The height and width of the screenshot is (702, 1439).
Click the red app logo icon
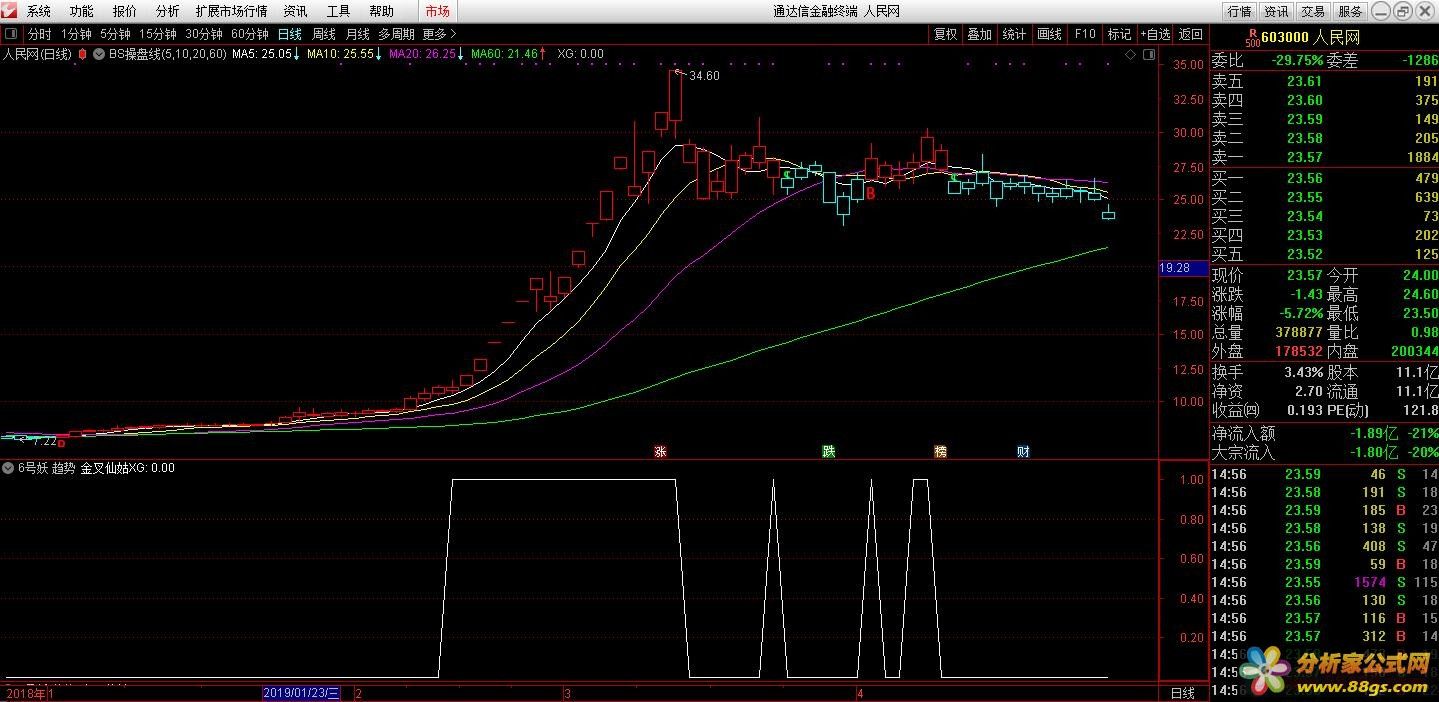tap(10, 11)
